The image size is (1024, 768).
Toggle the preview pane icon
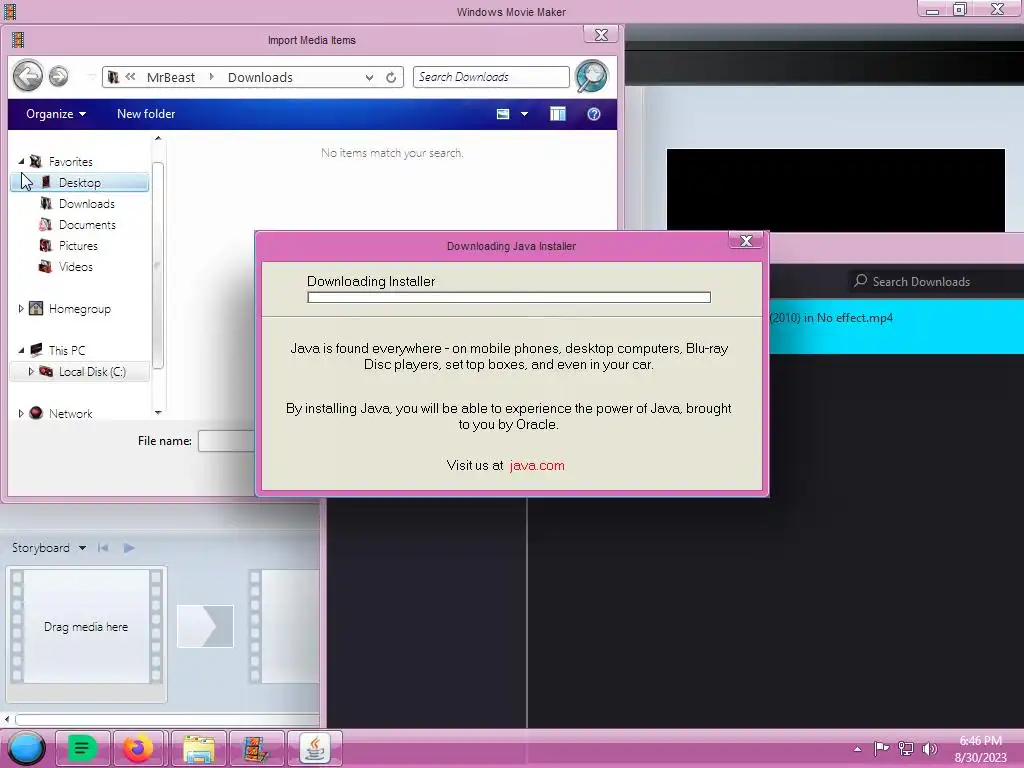(558, 114)
